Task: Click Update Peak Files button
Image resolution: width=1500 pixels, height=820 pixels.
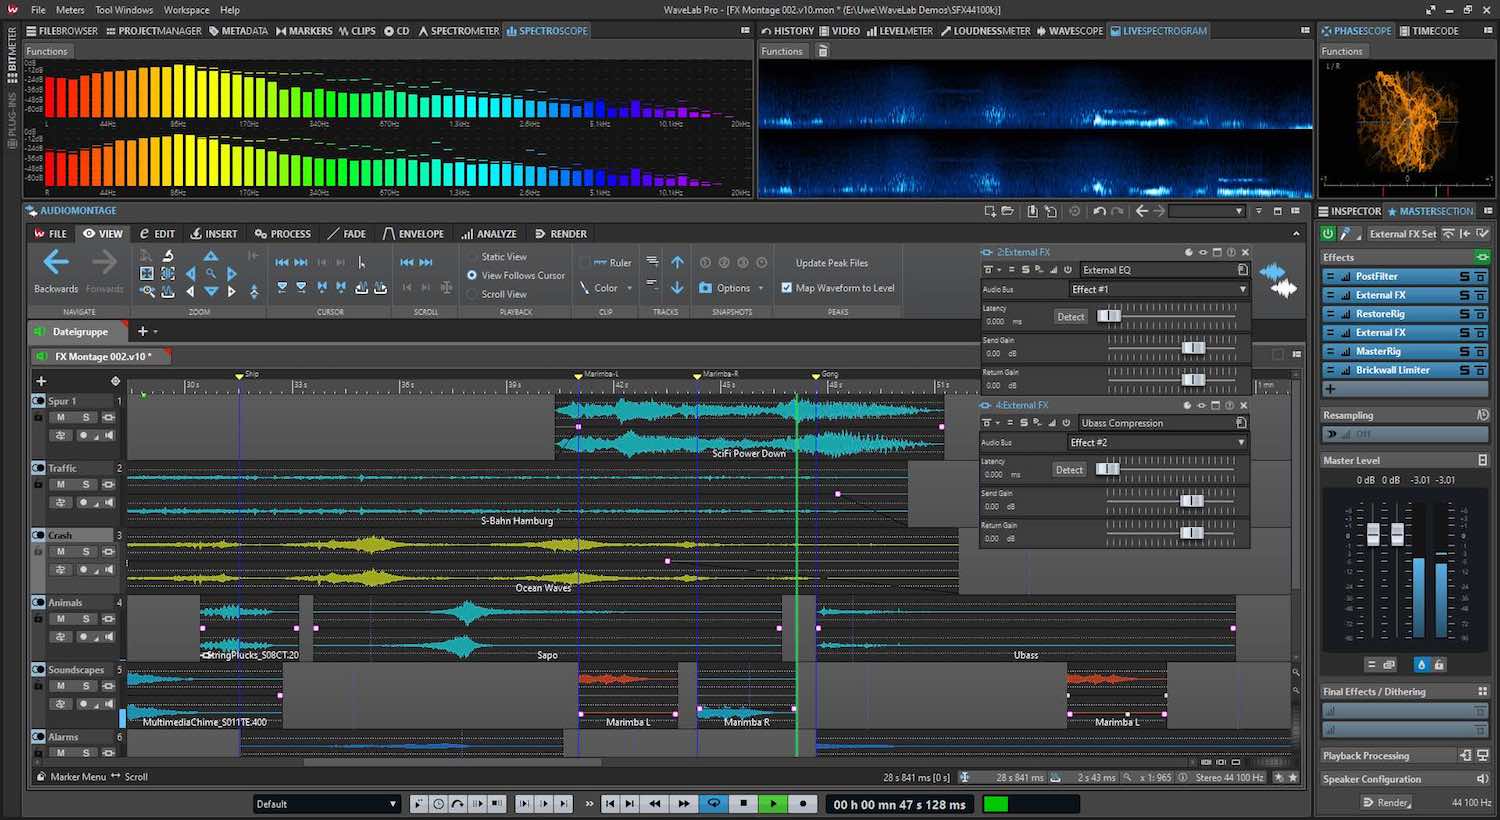Action: [x=832, y=263]
